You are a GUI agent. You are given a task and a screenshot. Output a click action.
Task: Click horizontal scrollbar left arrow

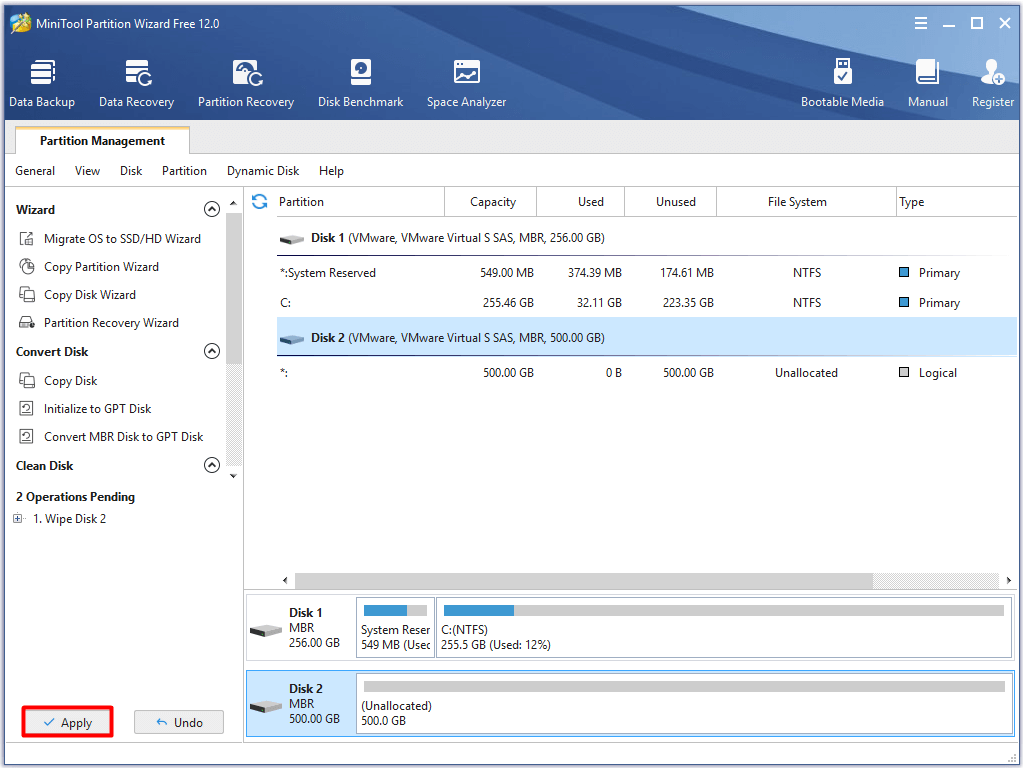285,580
